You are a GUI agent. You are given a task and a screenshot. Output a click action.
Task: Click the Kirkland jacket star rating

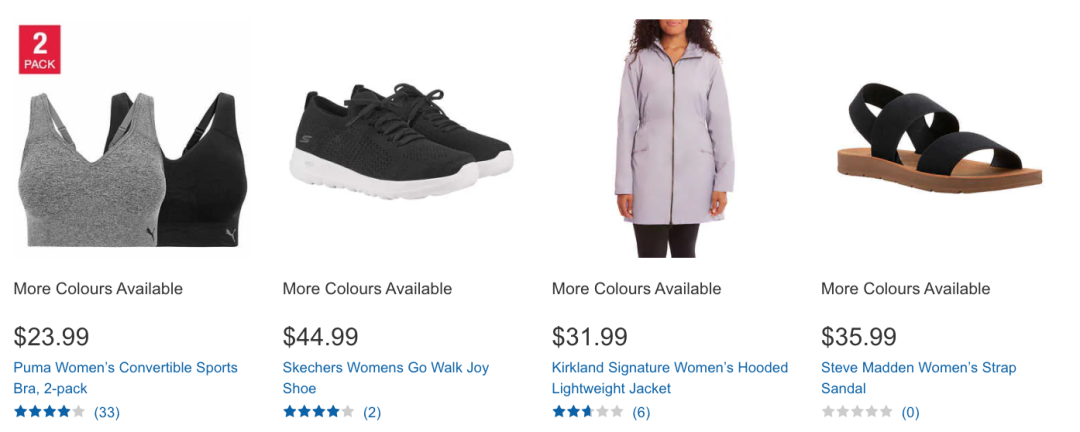pos(587,411)
